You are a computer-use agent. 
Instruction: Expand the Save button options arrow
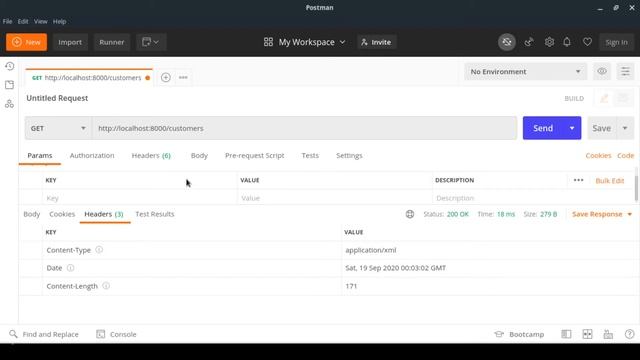click(x=625, y=128)
